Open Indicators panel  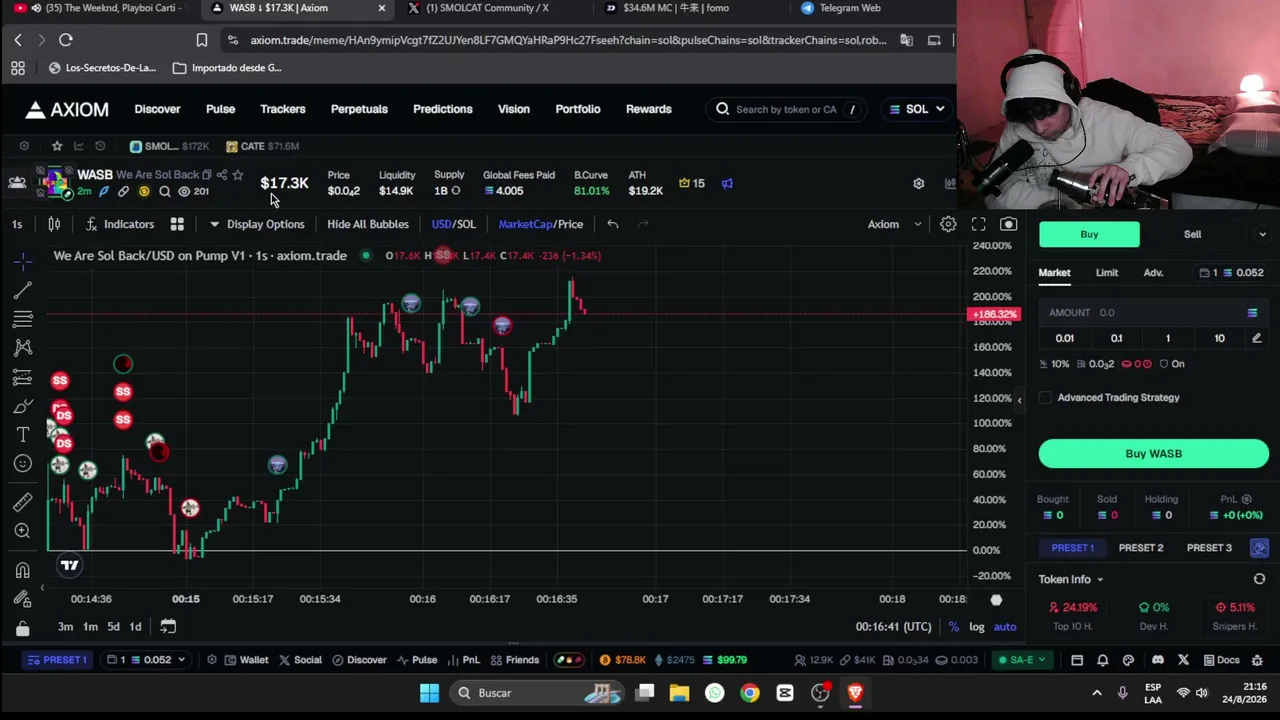(120, 224)
